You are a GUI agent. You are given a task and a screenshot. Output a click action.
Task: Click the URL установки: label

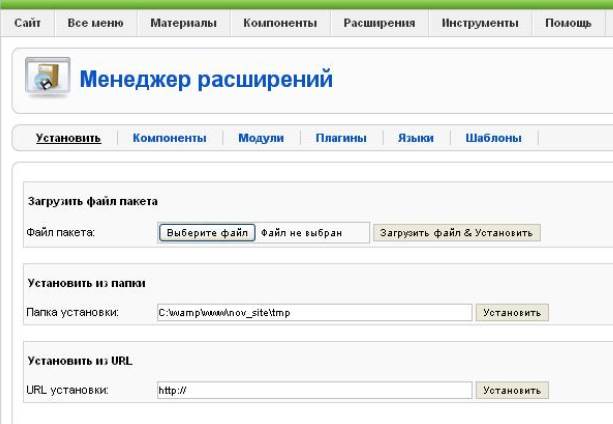67,390
